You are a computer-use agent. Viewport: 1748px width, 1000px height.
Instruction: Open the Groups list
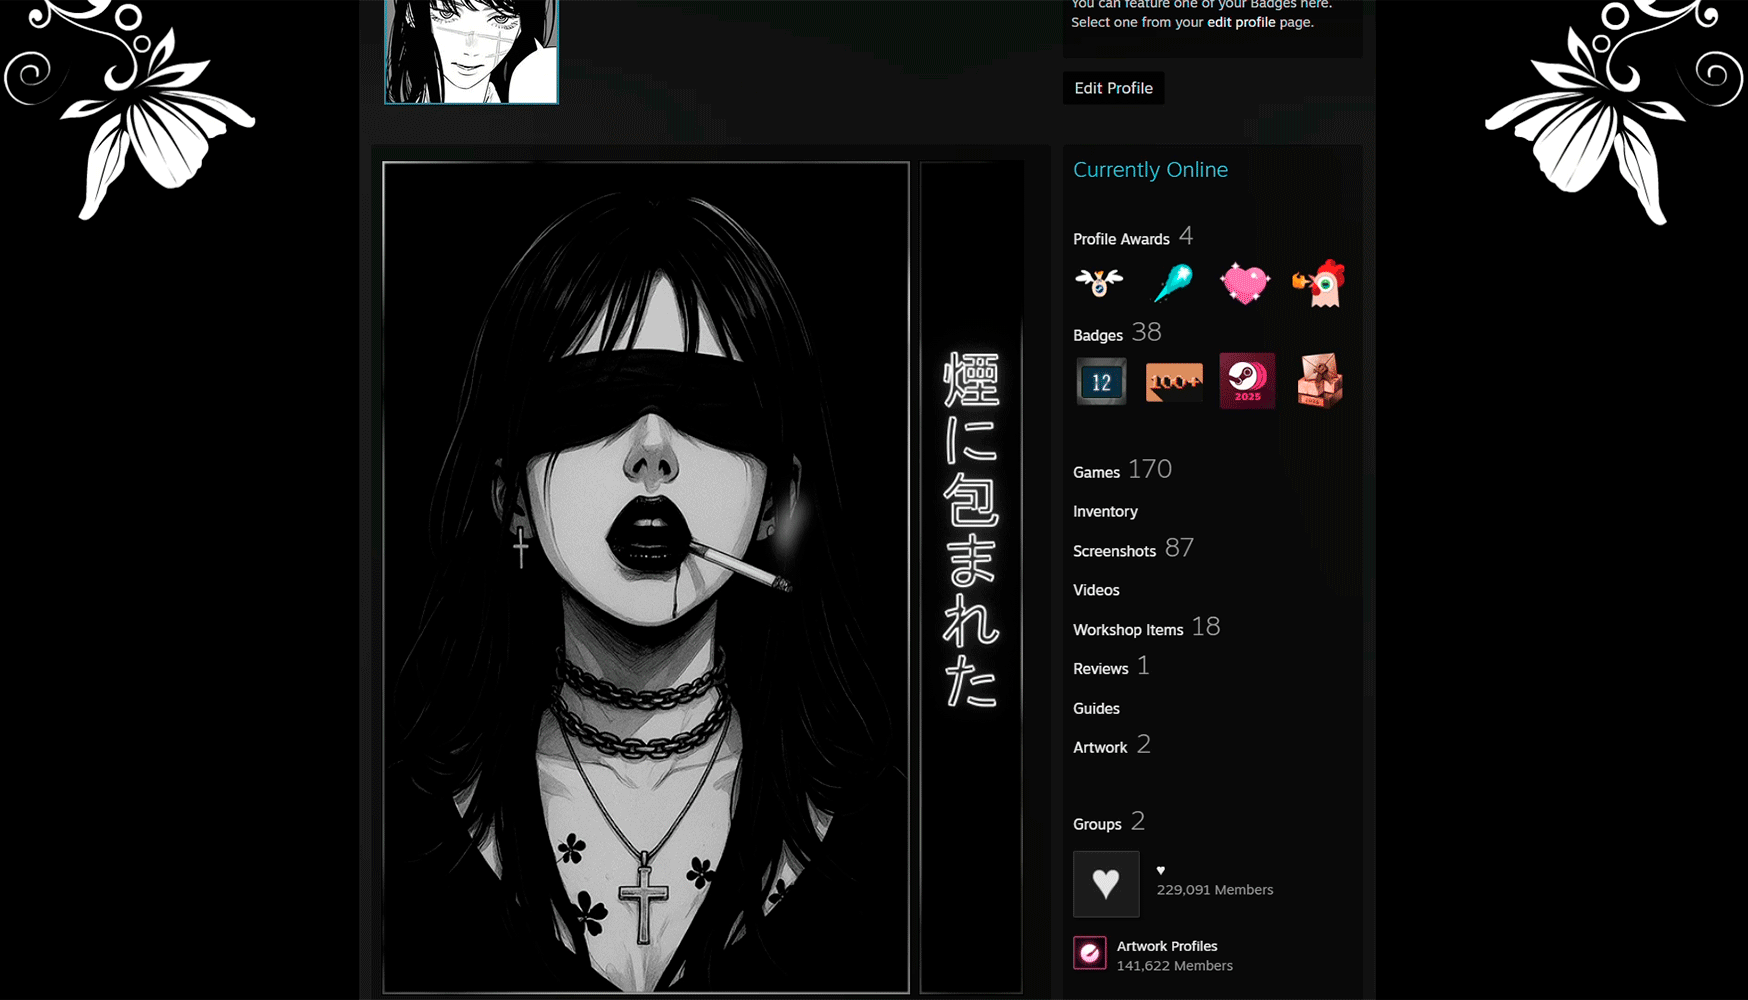point(1097,824)
